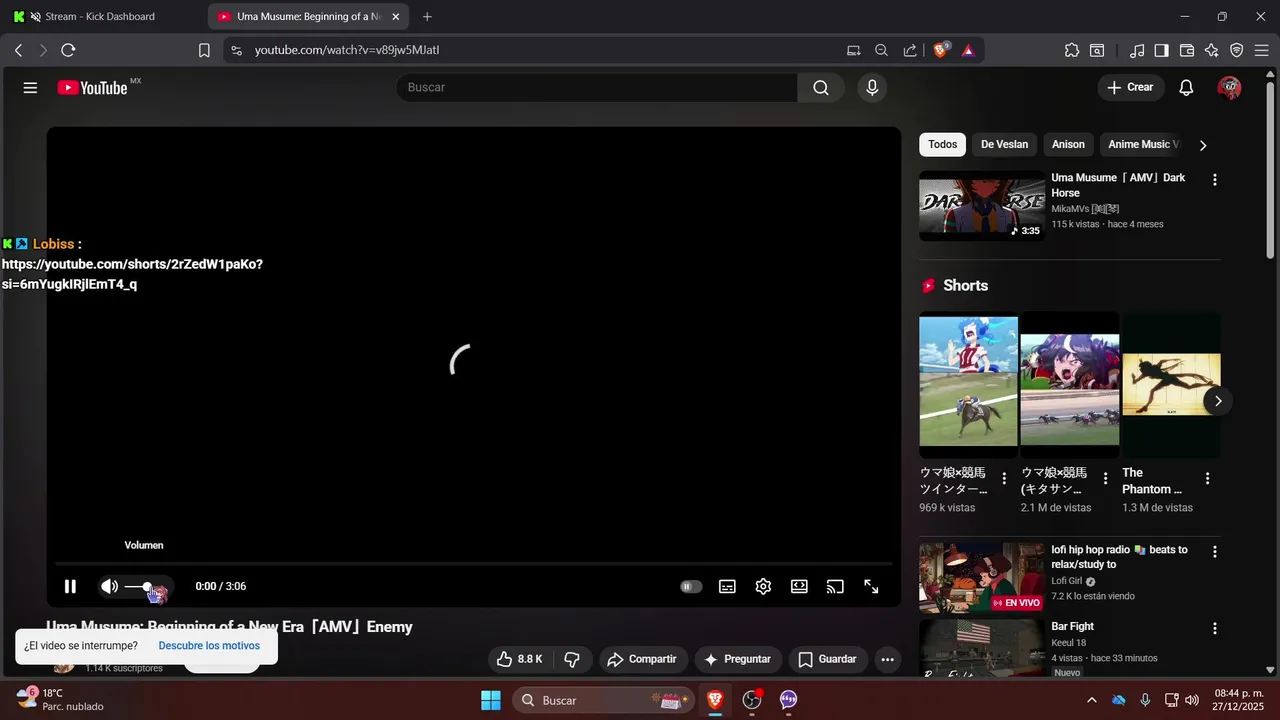Bookmark this page
Screen dimensions: 1280x720
(204, 50)
